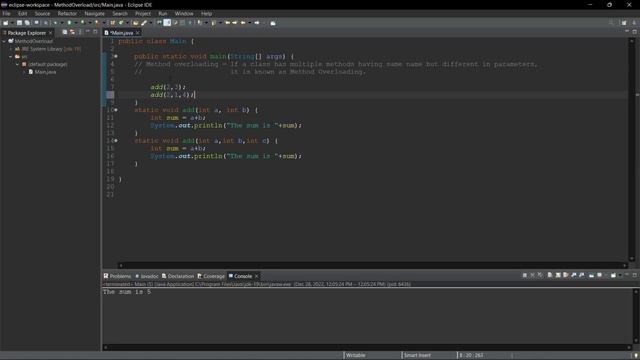Jump to Previous Annotation icon

213,23
